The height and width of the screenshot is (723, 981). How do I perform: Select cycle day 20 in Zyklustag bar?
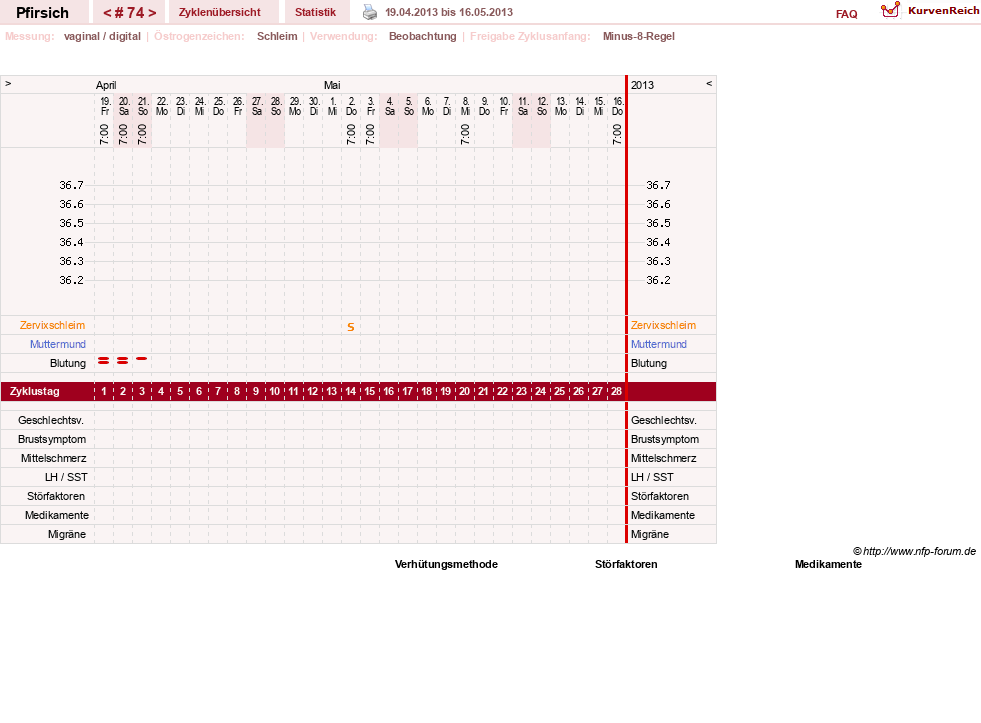point(464,392)
